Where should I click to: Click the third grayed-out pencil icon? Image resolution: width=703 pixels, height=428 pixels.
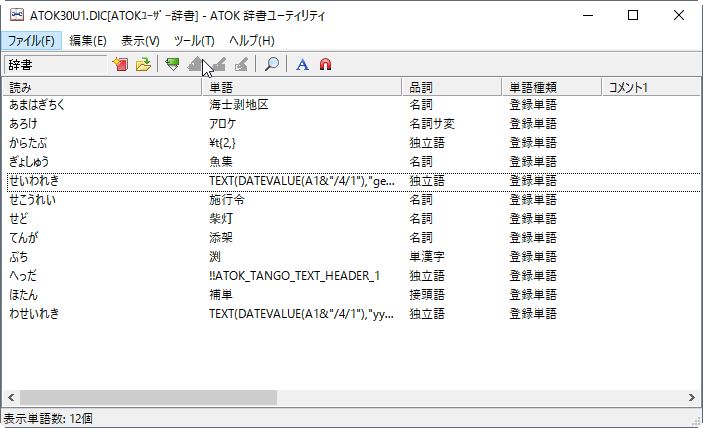pyautogui.click(x=241, y=65)
